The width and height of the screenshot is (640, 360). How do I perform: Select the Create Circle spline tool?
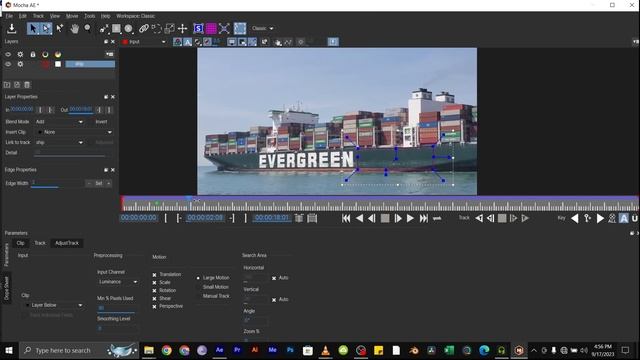(x=129, y=28)
